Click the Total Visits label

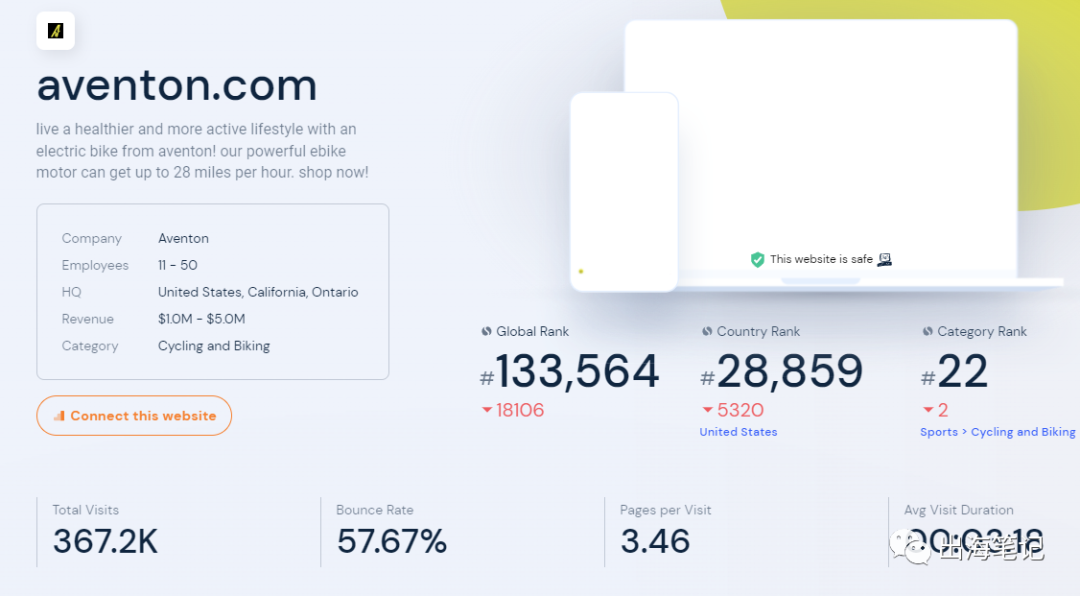pos(85,510)
